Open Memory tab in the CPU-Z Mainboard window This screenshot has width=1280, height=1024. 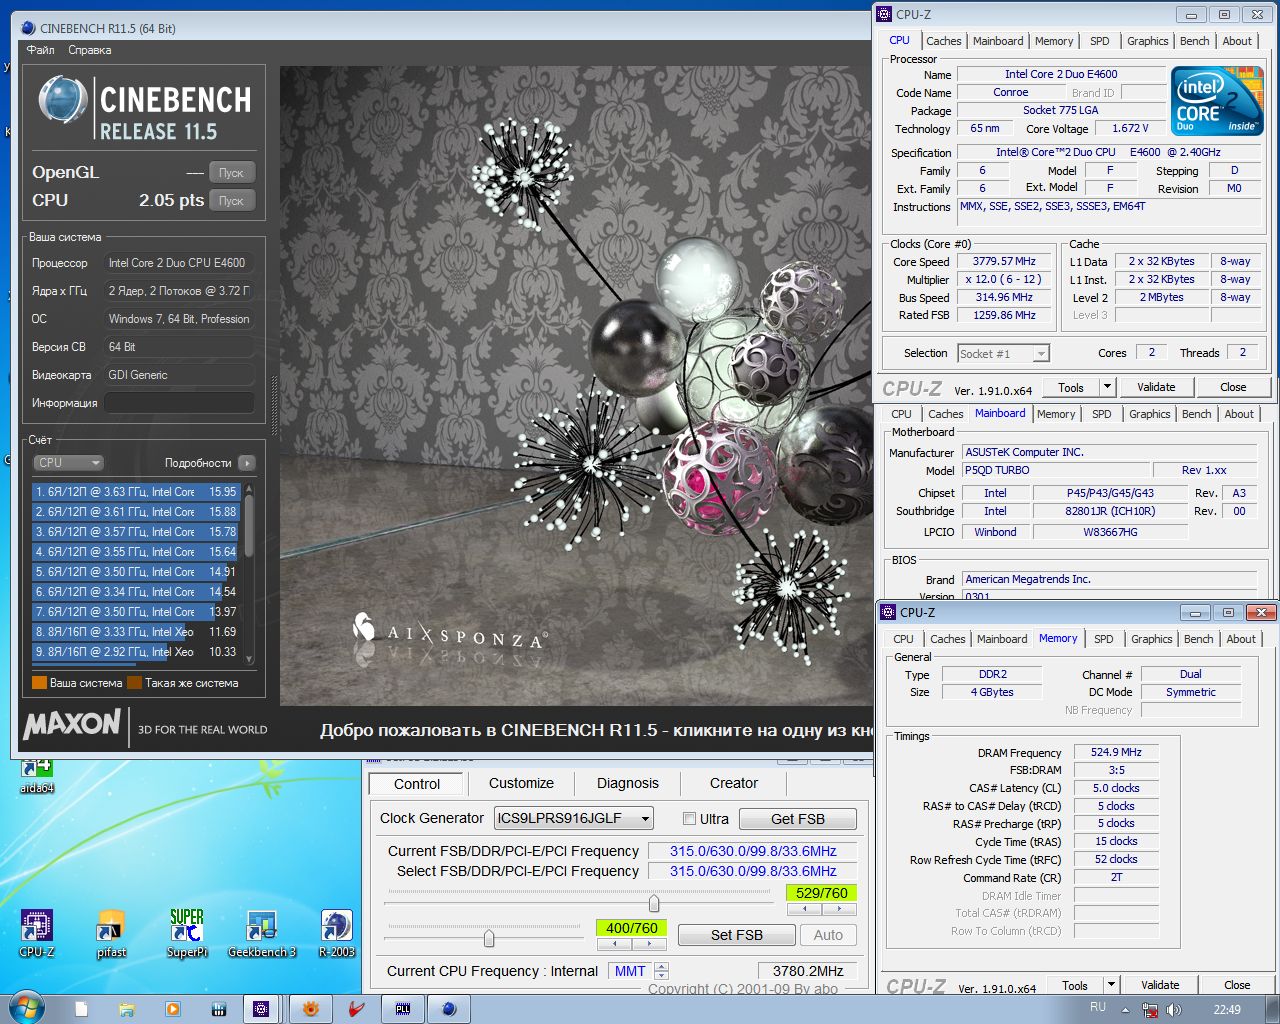tap(1056, 414)
